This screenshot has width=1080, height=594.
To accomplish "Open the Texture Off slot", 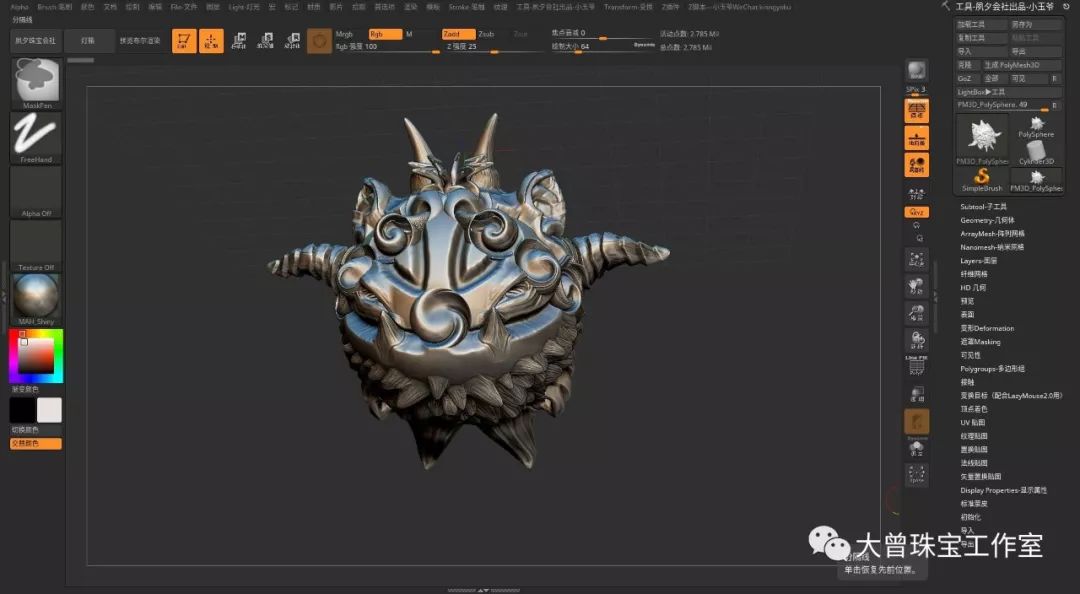I will coord(37,246).
